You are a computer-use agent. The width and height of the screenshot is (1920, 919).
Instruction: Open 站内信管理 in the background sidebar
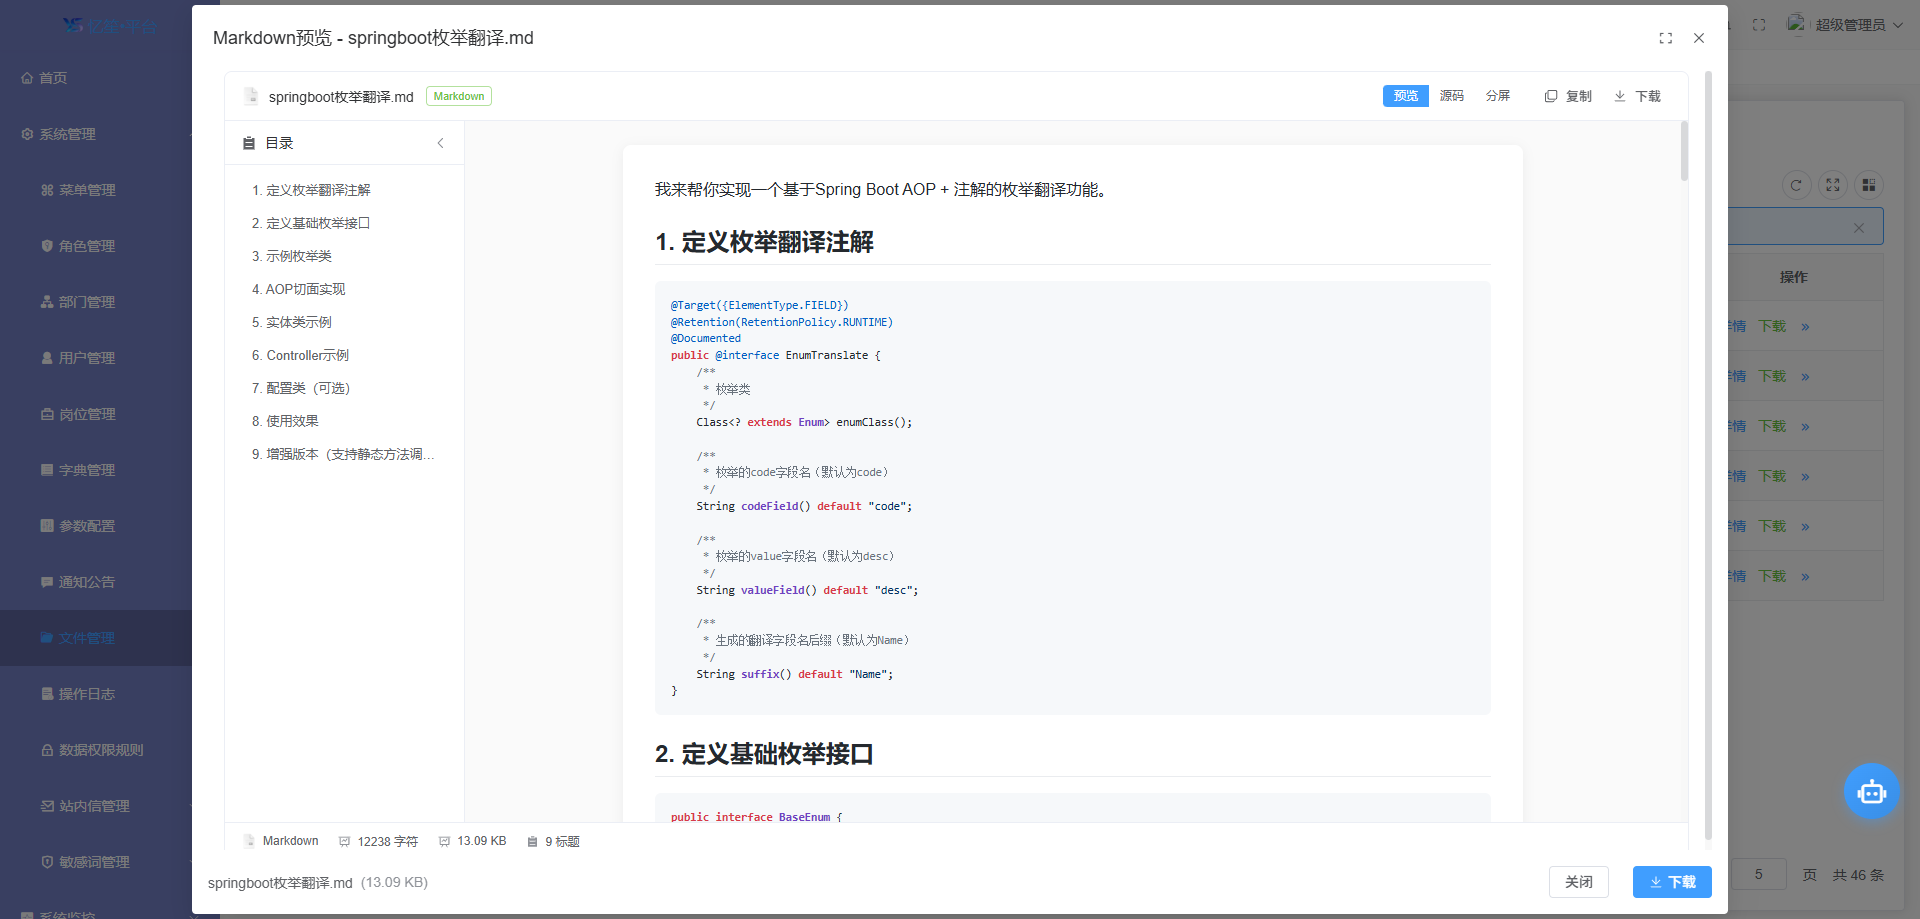[x=96, y=806]
